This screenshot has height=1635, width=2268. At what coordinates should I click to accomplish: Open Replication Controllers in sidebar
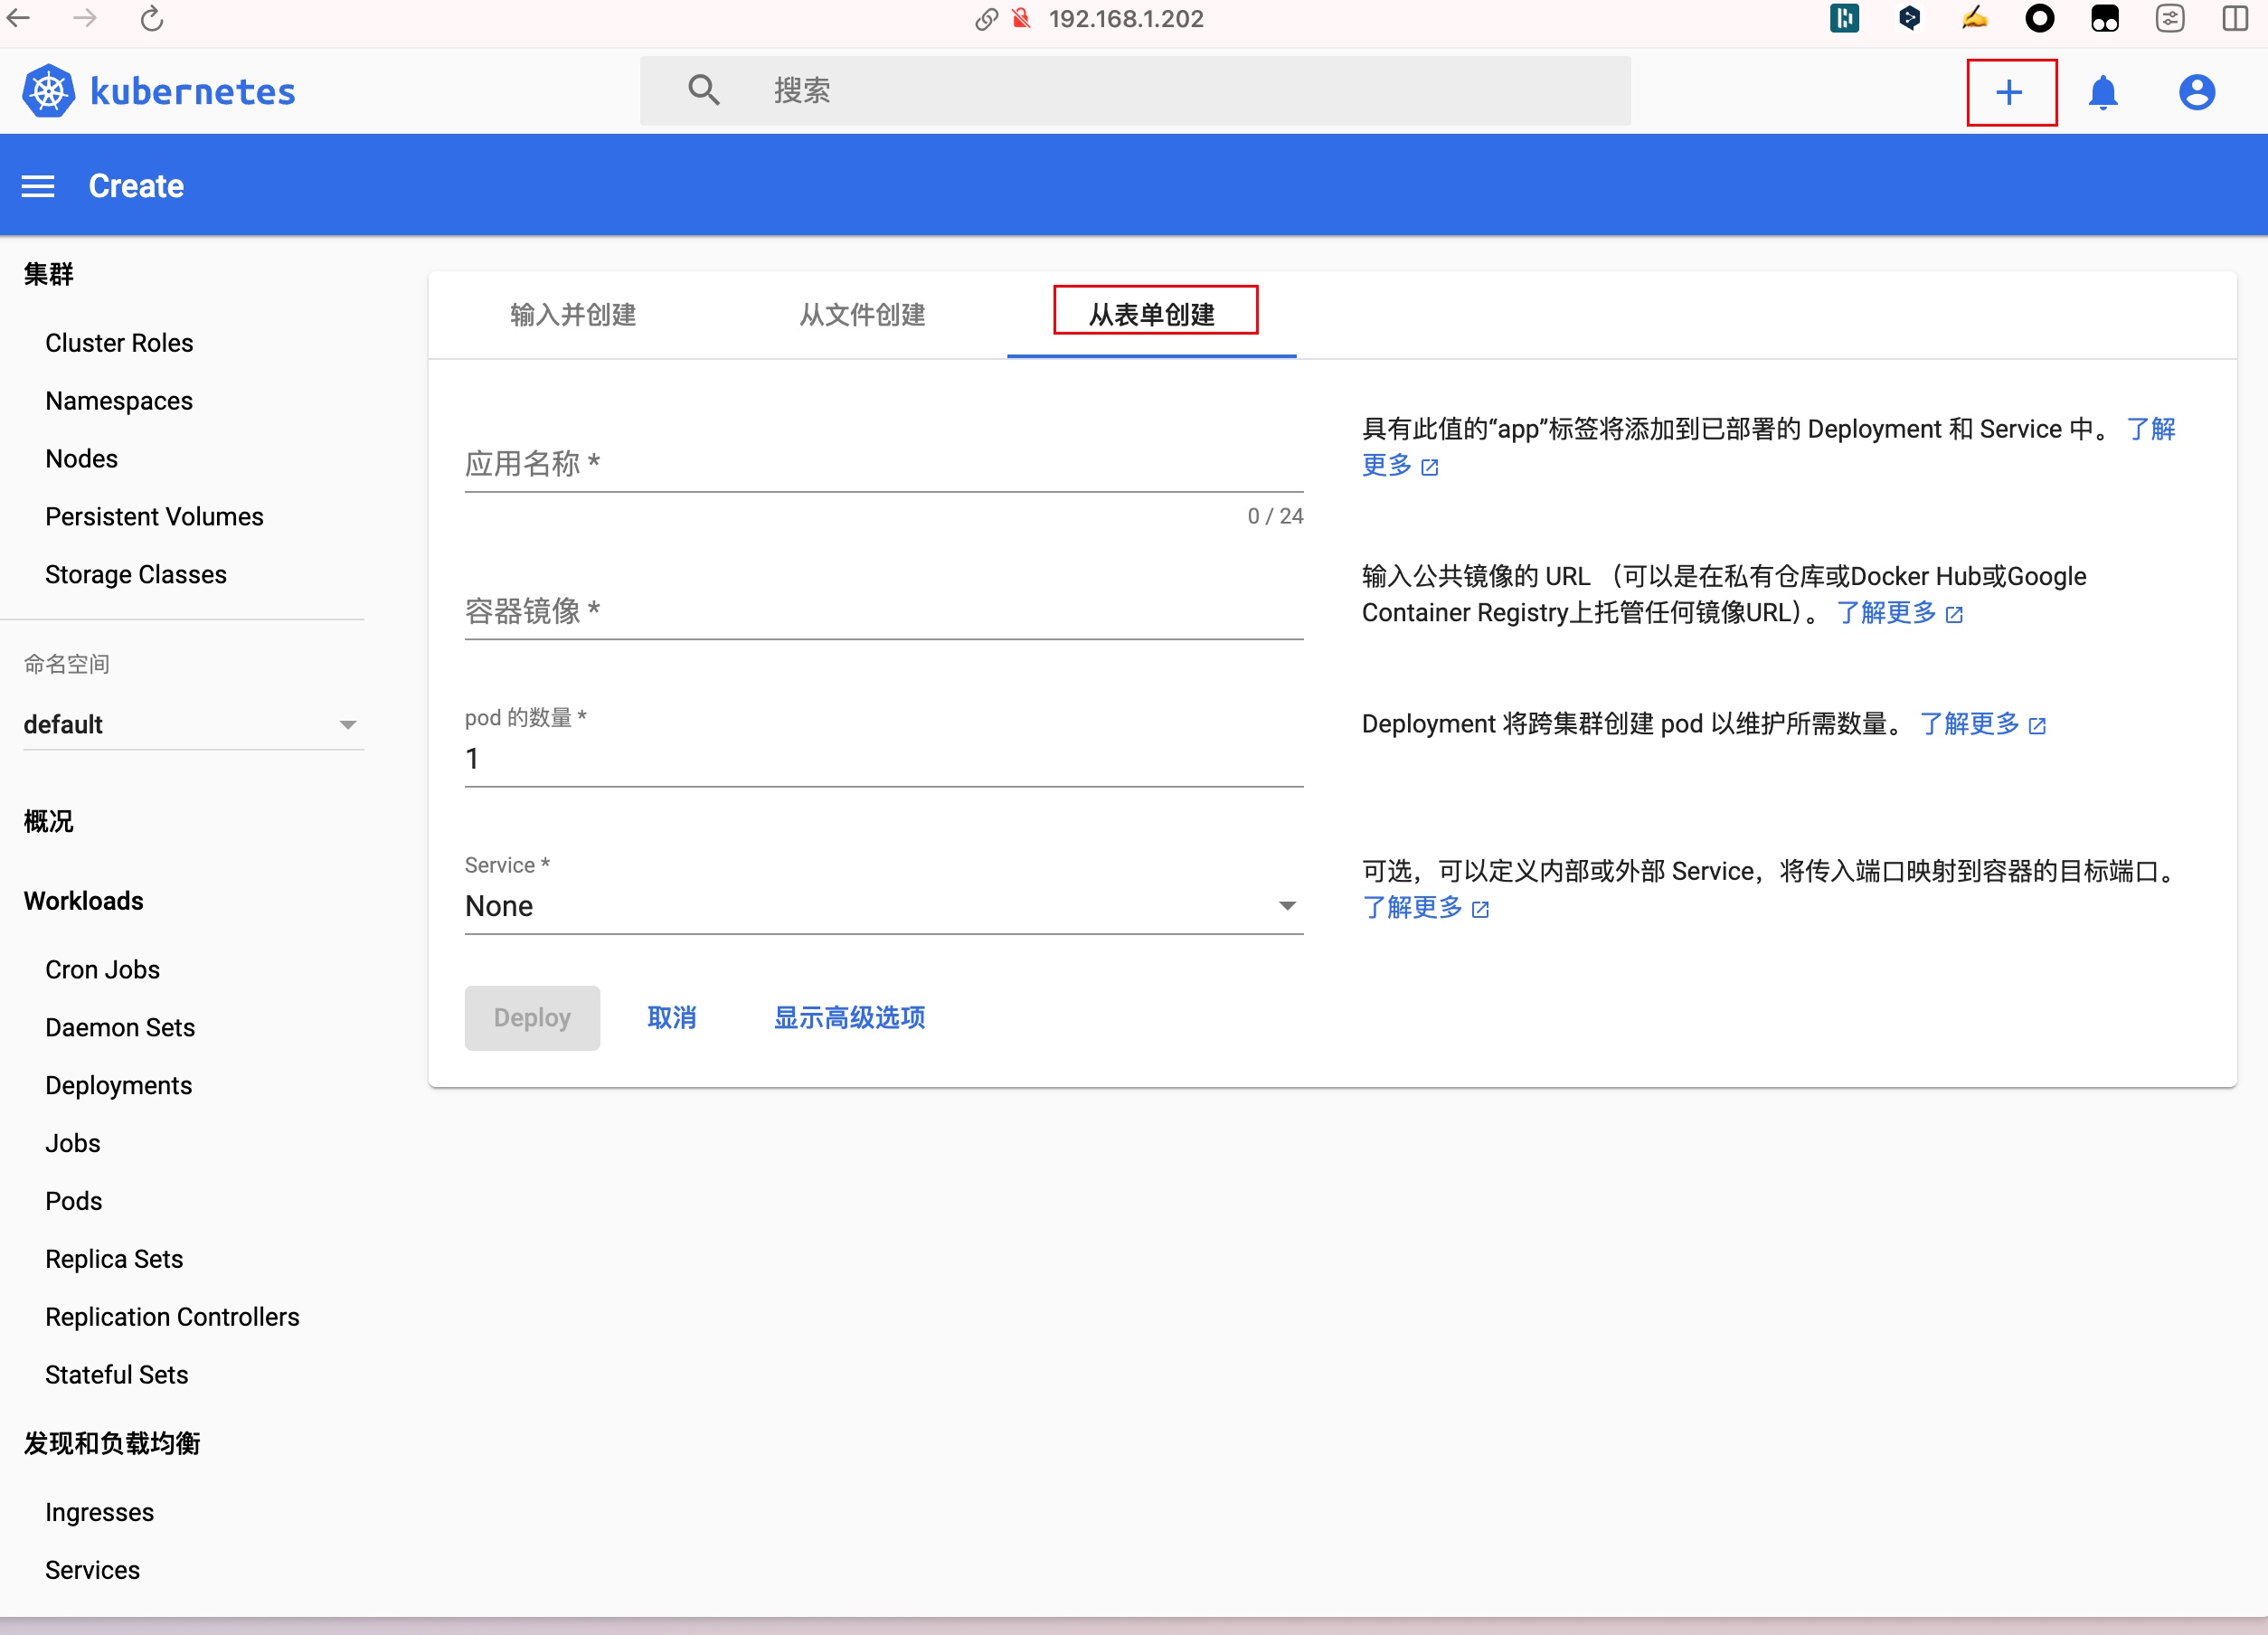pos(172,1318)
